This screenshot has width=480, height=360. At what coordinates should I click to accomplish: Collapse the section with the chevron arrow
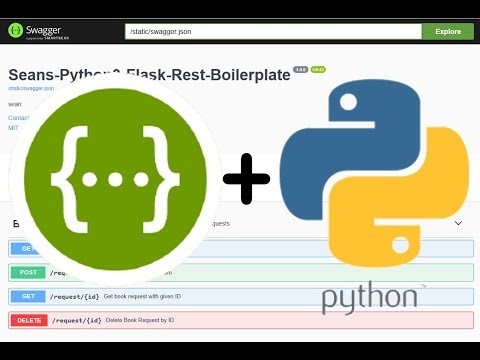pyautogui.click(x=459, y=223)
